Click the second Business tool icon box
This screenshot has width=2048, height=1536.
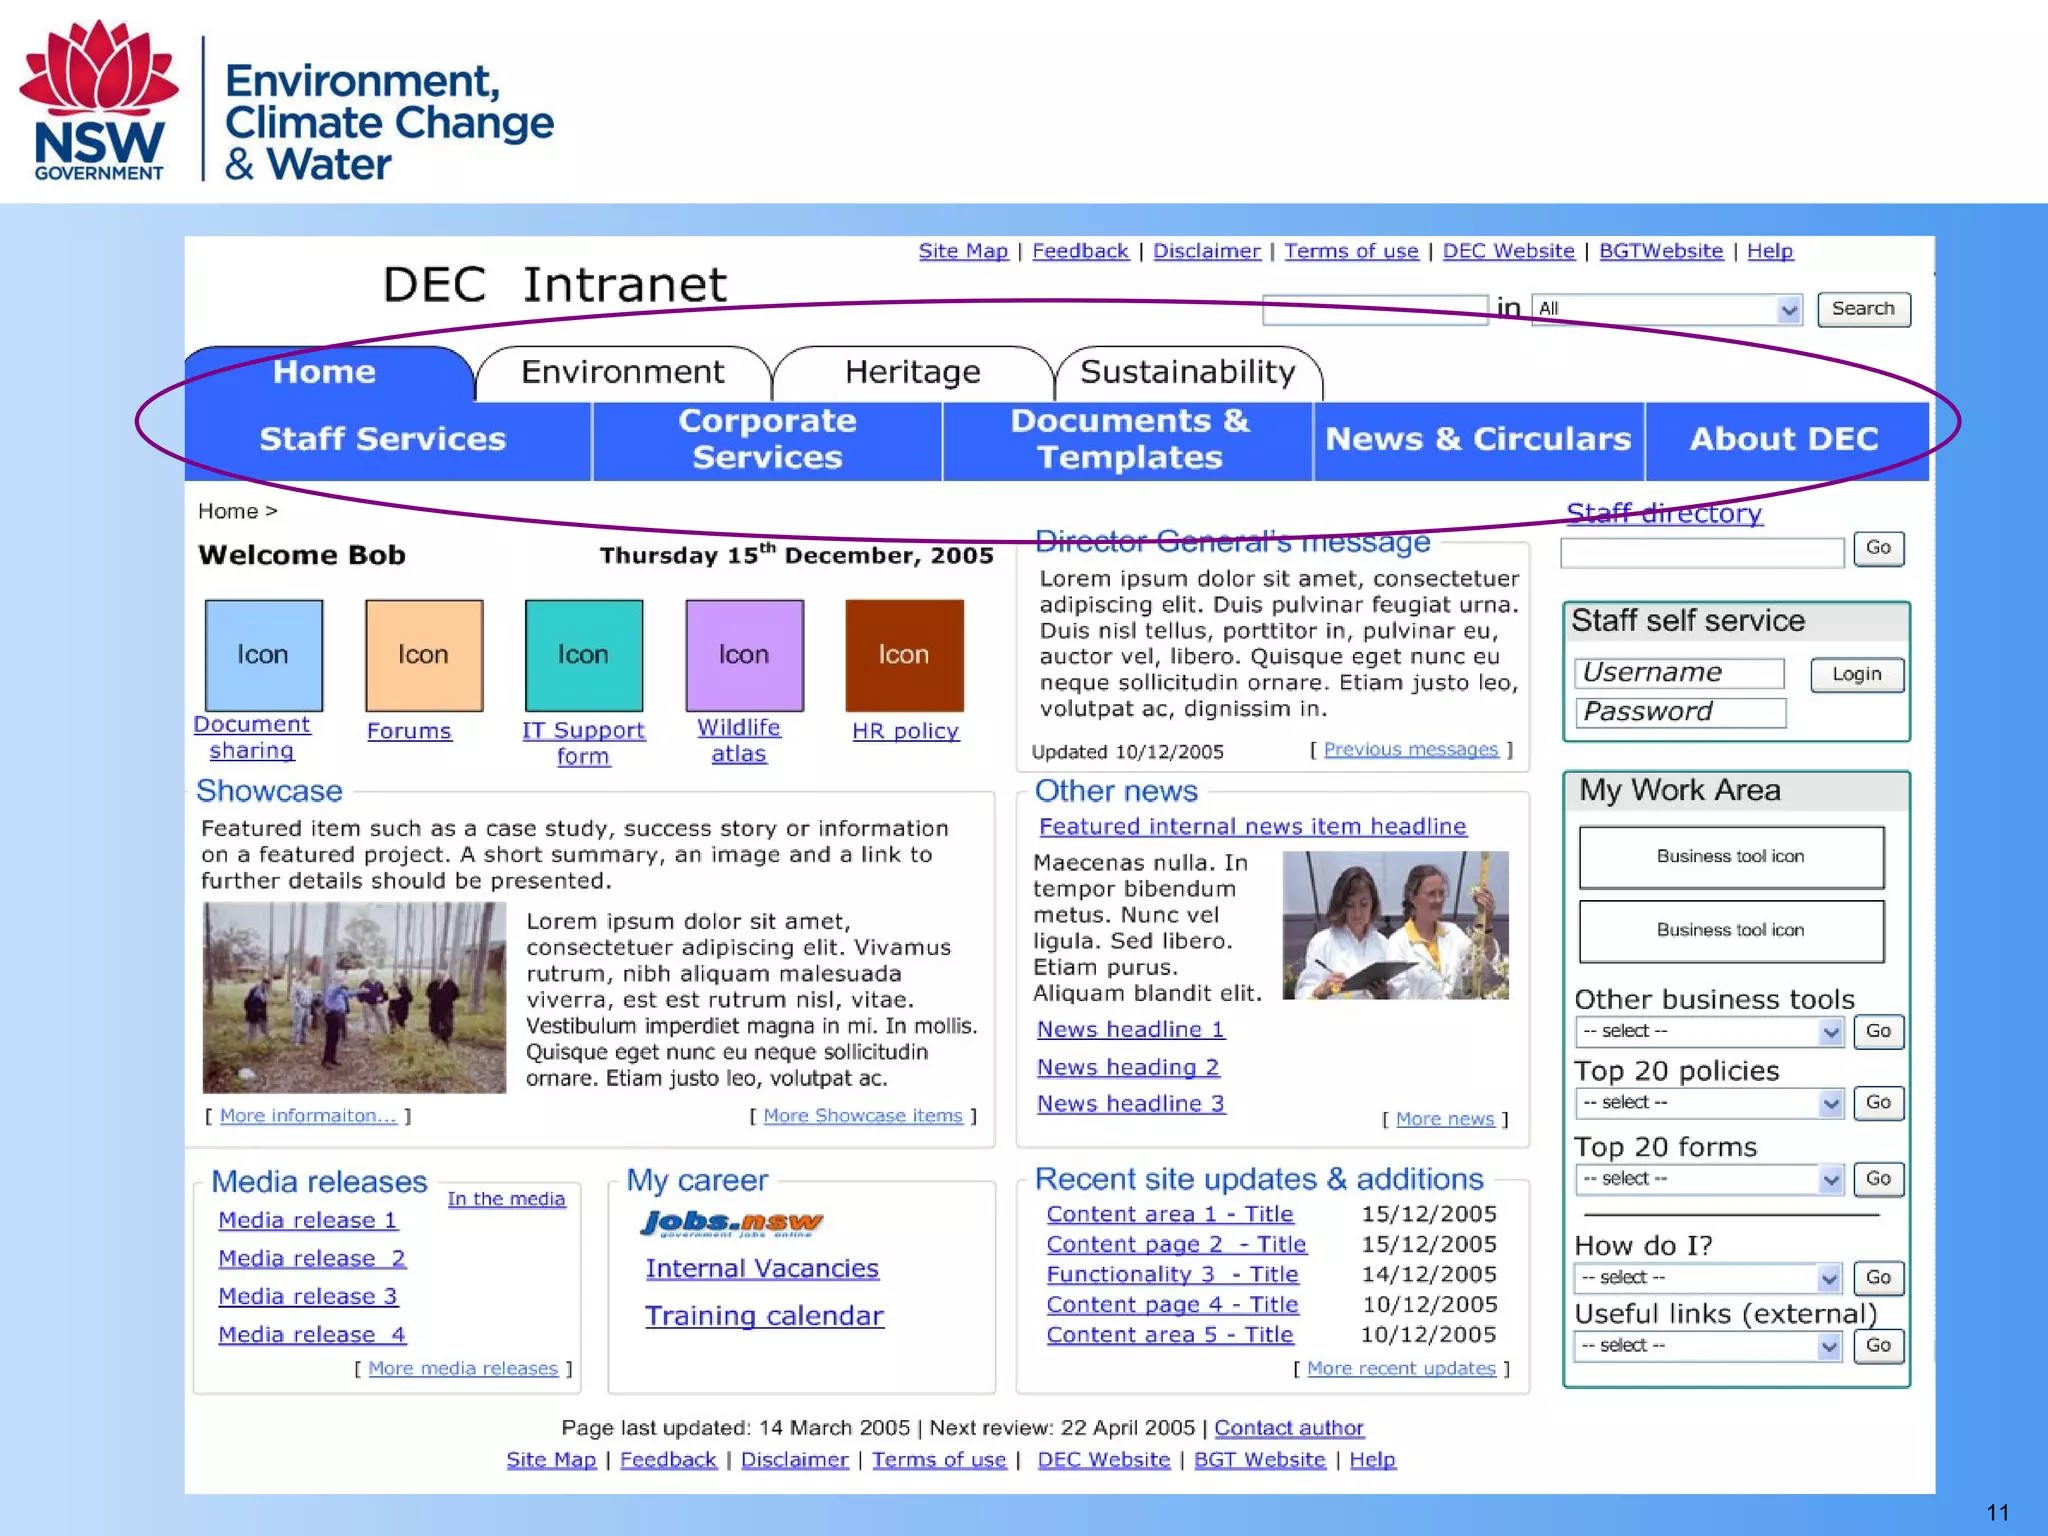pyautogui.click(x=1731, y=931)
